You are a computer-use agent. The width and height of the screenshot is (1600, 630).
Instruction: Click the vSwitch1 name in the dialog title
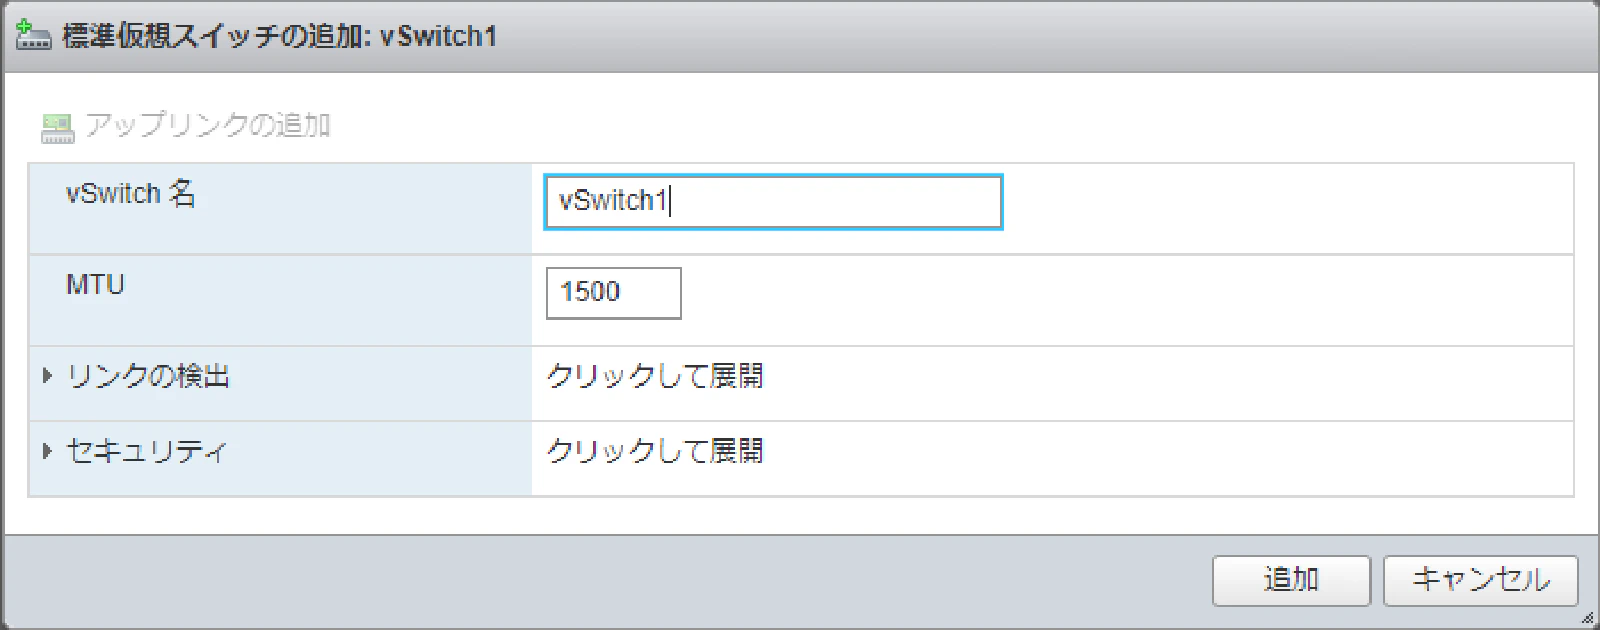[438, 36]
